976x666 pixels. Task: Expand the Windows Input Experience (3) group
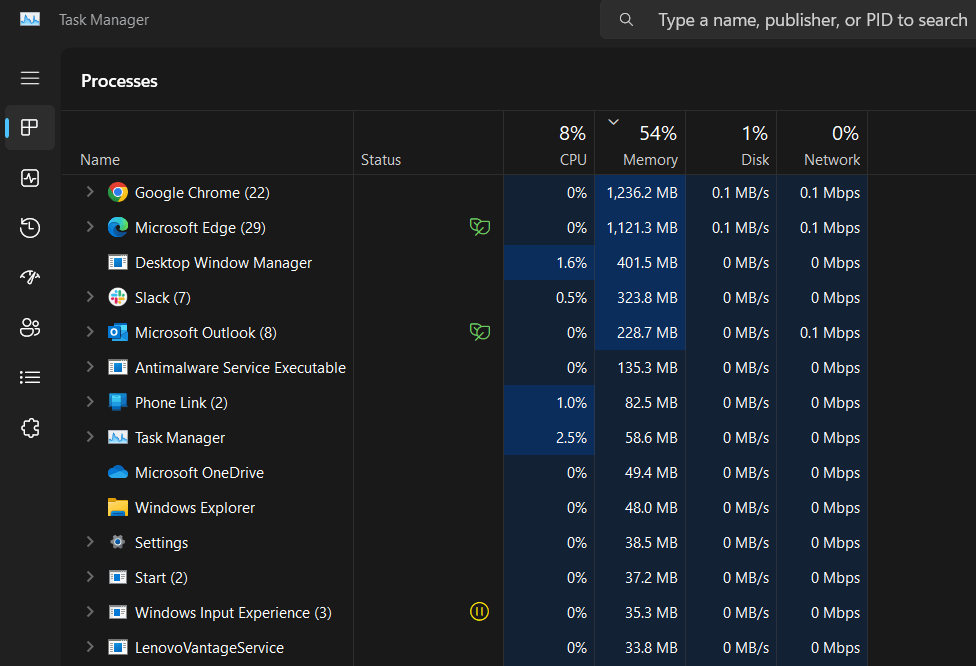click(90, 612)
